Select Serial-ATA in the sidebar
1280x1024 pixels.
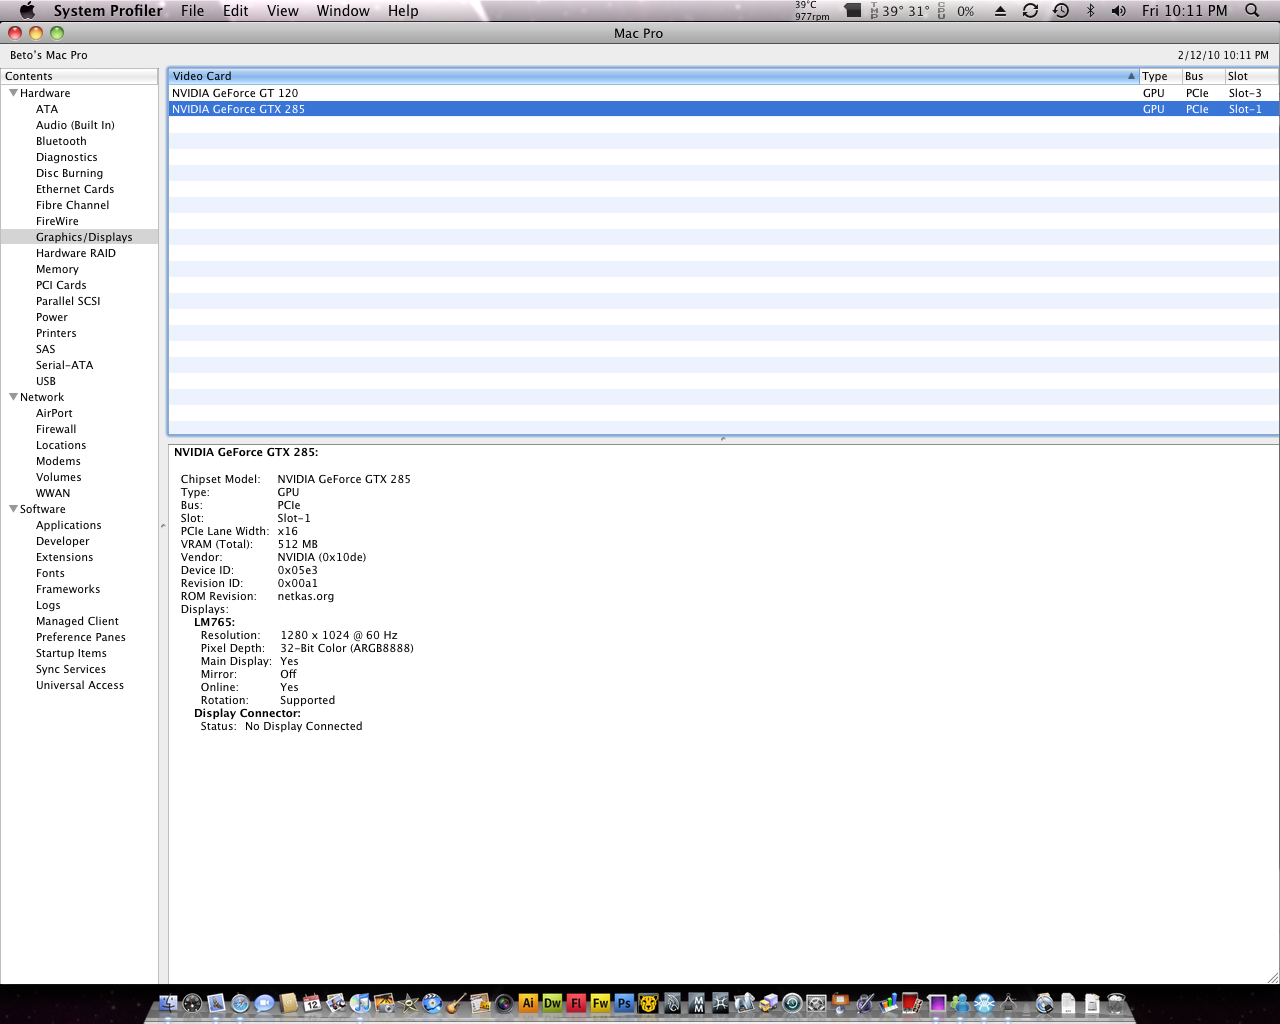64,365
